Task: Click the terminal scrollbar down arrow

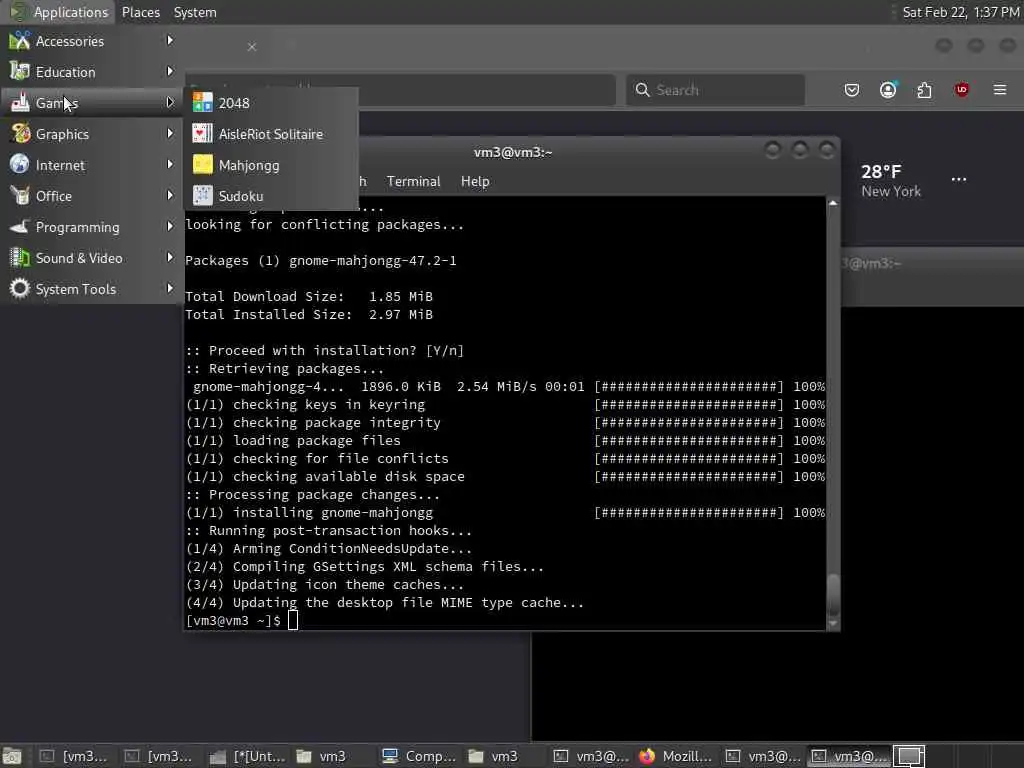Action: pos(833,624)
